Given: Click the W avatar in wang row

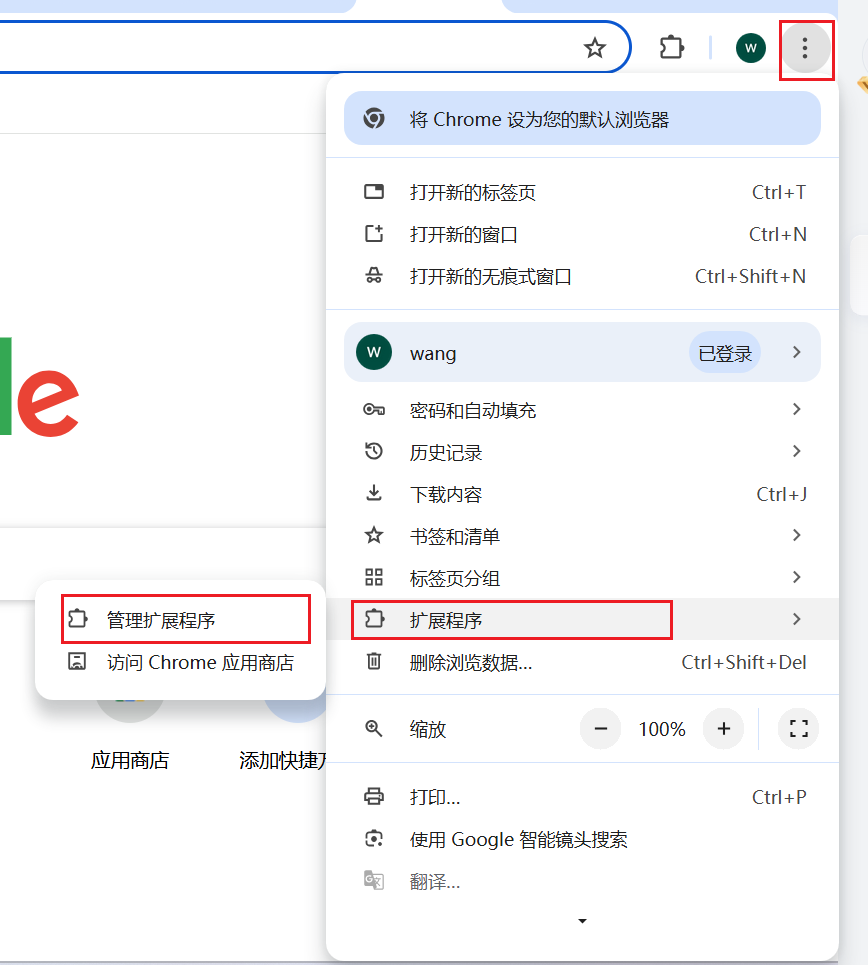Looking at the screenshot, I should tap(374, 352).
